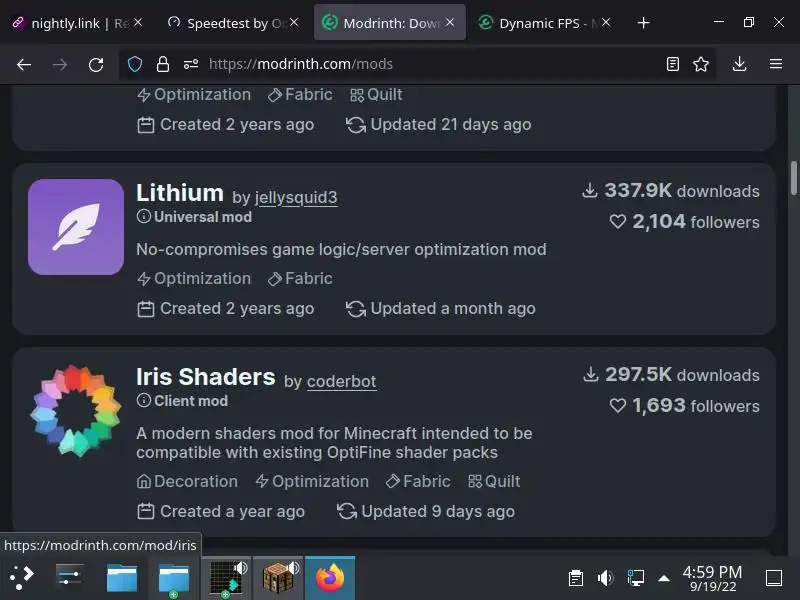800x600 pixels.
Task: Switch to the Minecraft crafting table app
Action: point(278,578)
